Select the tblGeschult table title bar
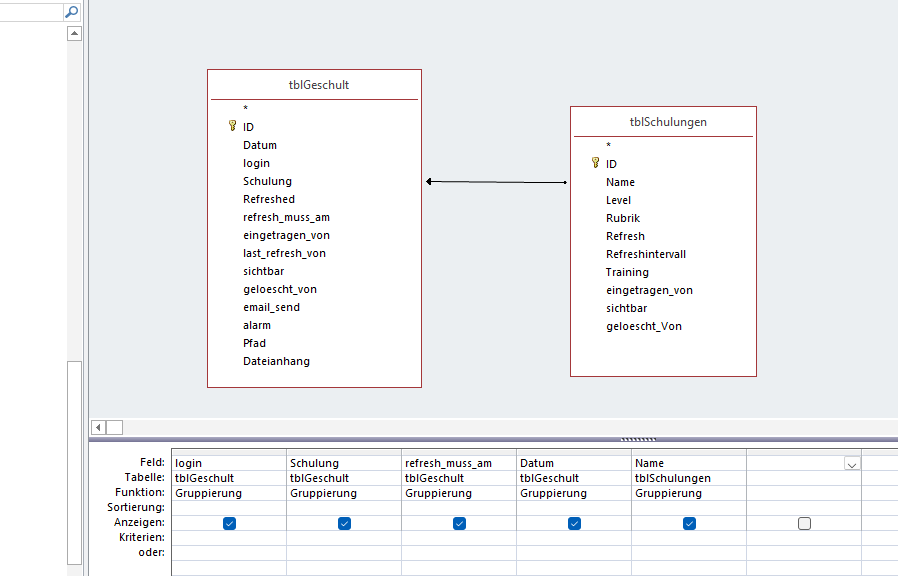Viewport: 898px width, 576px height. coord(314,85)
